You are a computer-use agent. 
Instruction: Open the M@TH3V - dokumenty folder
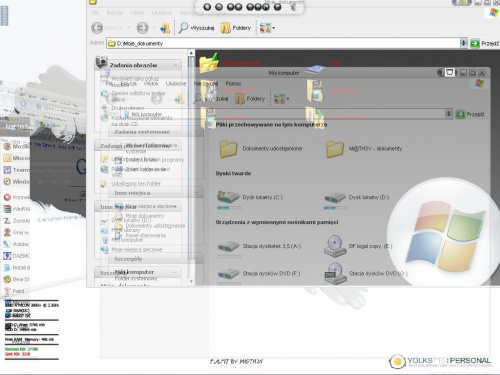coord(335,149)
